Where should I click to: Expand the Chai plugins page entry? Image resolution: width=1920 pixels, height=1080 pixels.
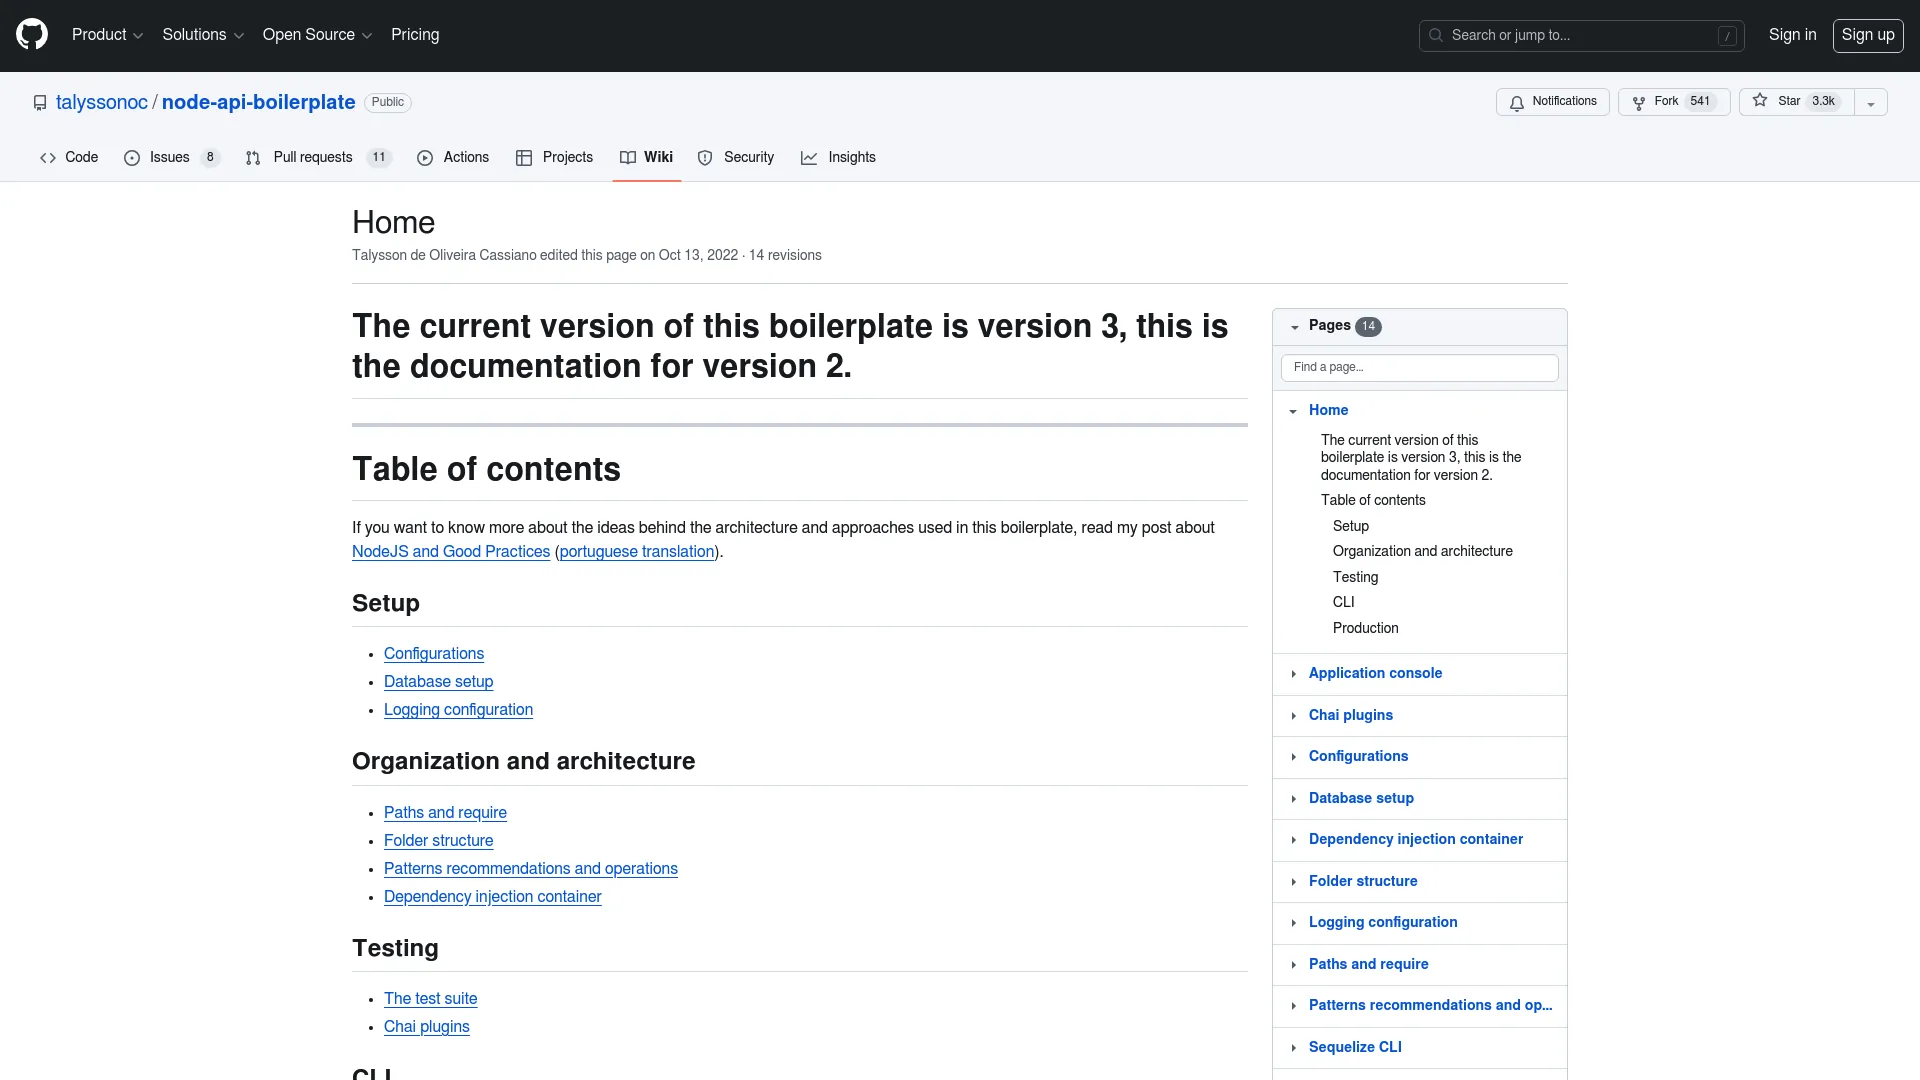(1293, 716)
